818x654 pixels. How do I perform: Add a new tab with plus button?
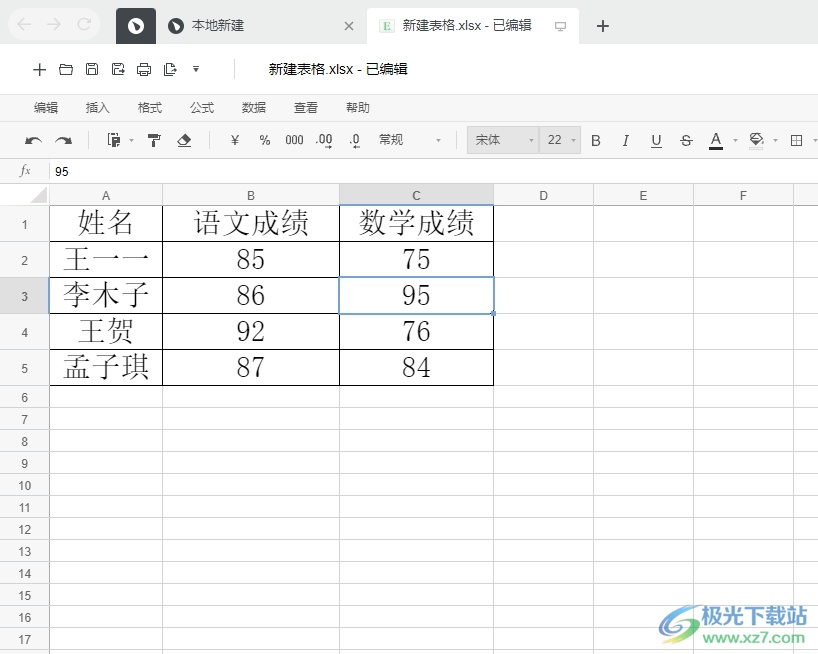click(603, 26)
